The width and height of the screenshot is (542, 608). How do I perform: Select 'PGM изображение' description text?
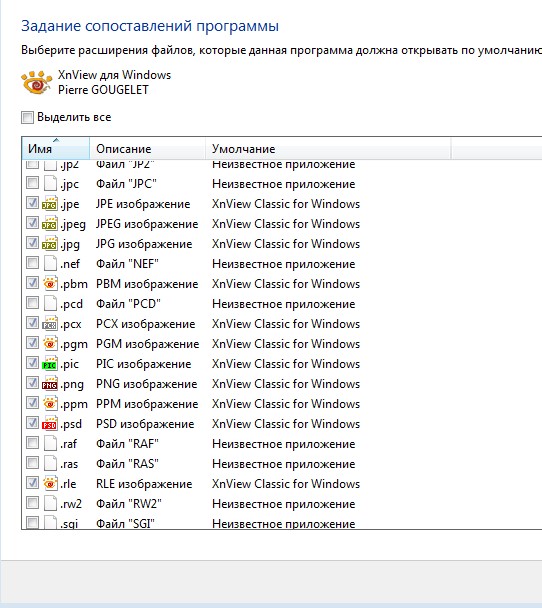[x=147, y=344]
